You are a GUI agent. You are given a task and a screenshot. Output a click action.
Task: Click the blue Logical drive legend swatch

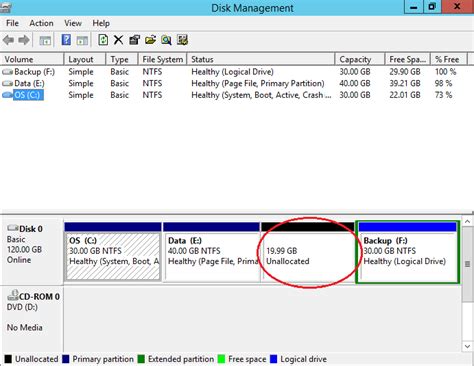(x=274, y=359)
